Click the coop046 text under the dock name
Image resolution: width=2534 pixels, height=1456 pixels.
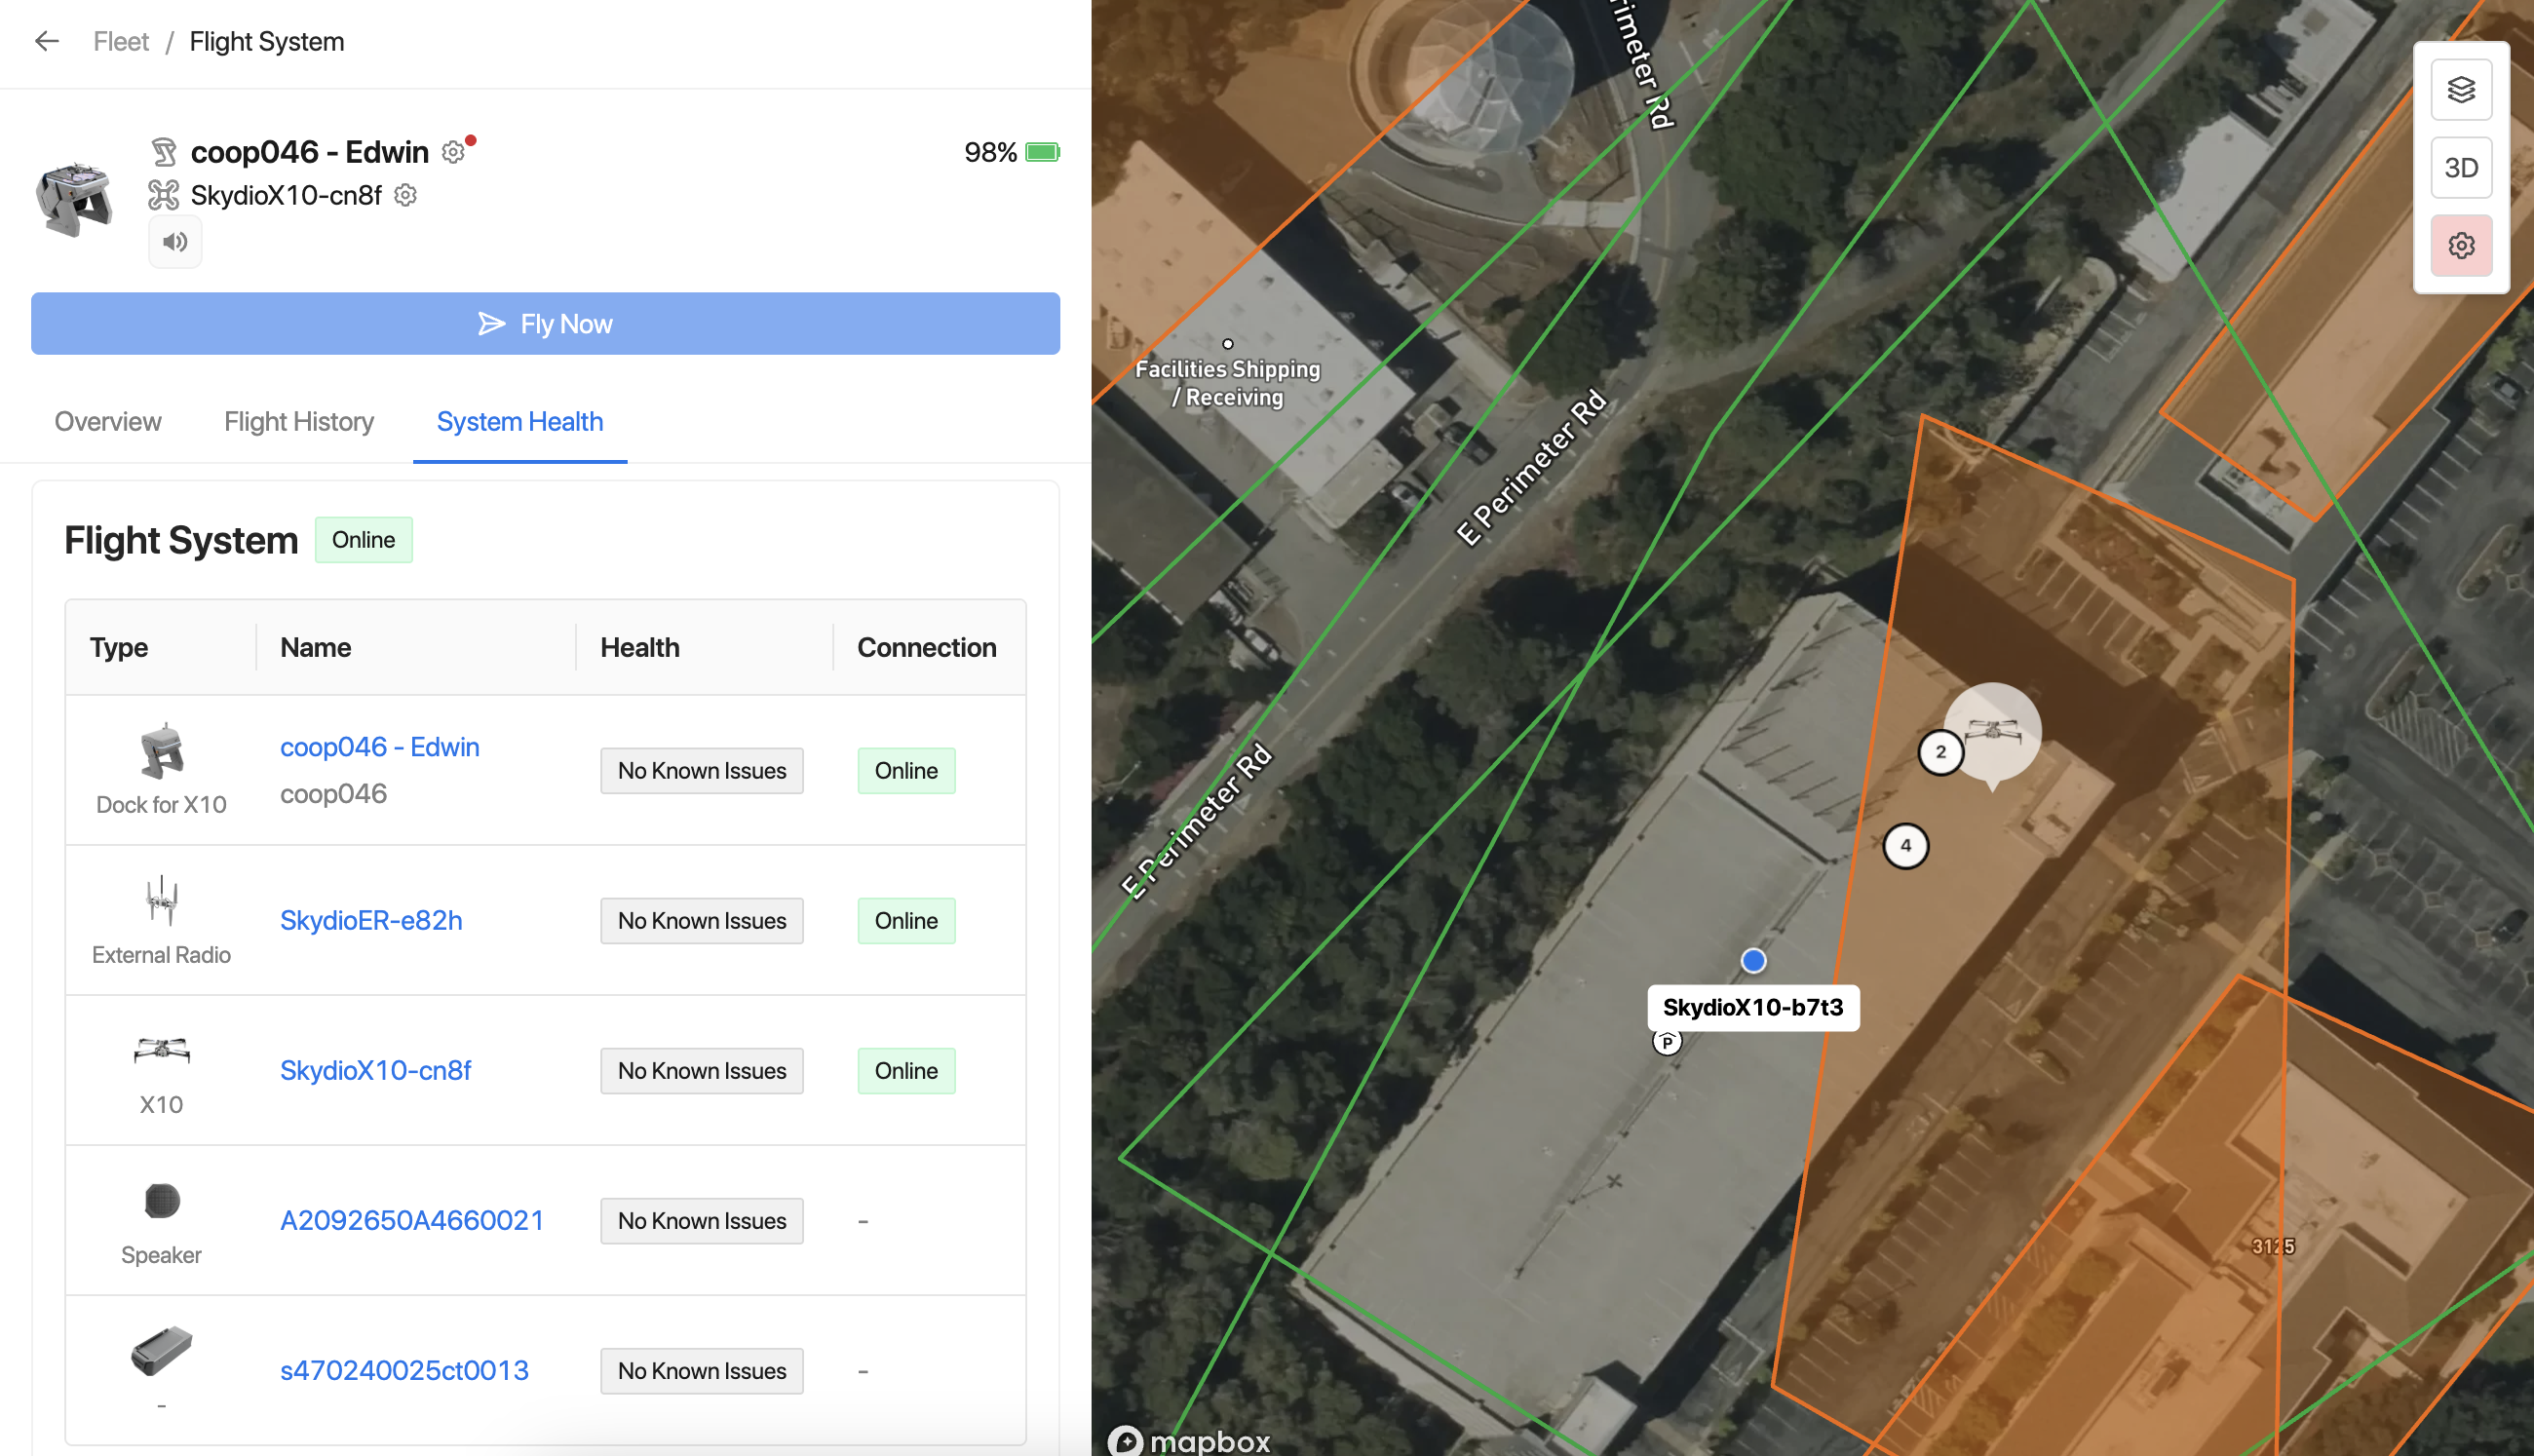[x=333, y=794]
